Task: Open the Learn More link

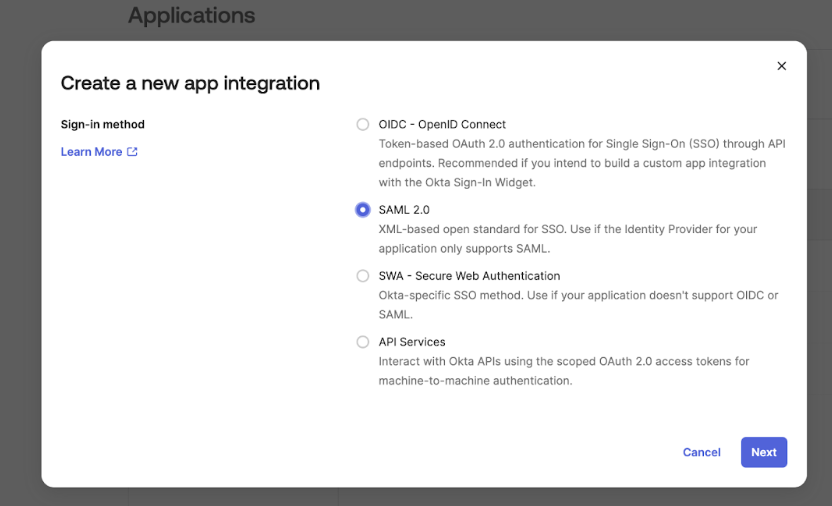Action: 91,152
